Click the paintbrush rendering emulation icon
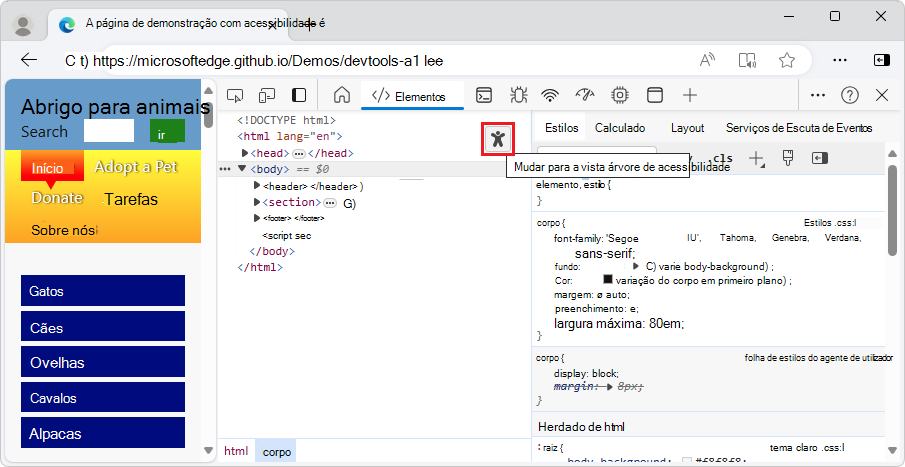Screen dimensions: 905x467 pyautogui.click(x=788, y=158)
